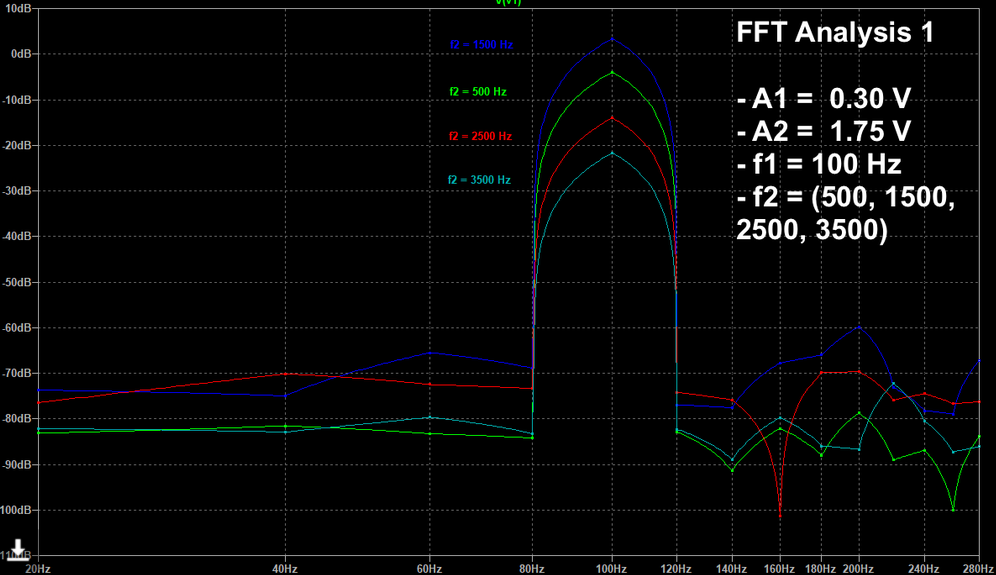Select the blue label 'f2 = 1500 Hz'
Image resolution: width=996 pixels, height=575 pixels.
click(x=481, y=44)
